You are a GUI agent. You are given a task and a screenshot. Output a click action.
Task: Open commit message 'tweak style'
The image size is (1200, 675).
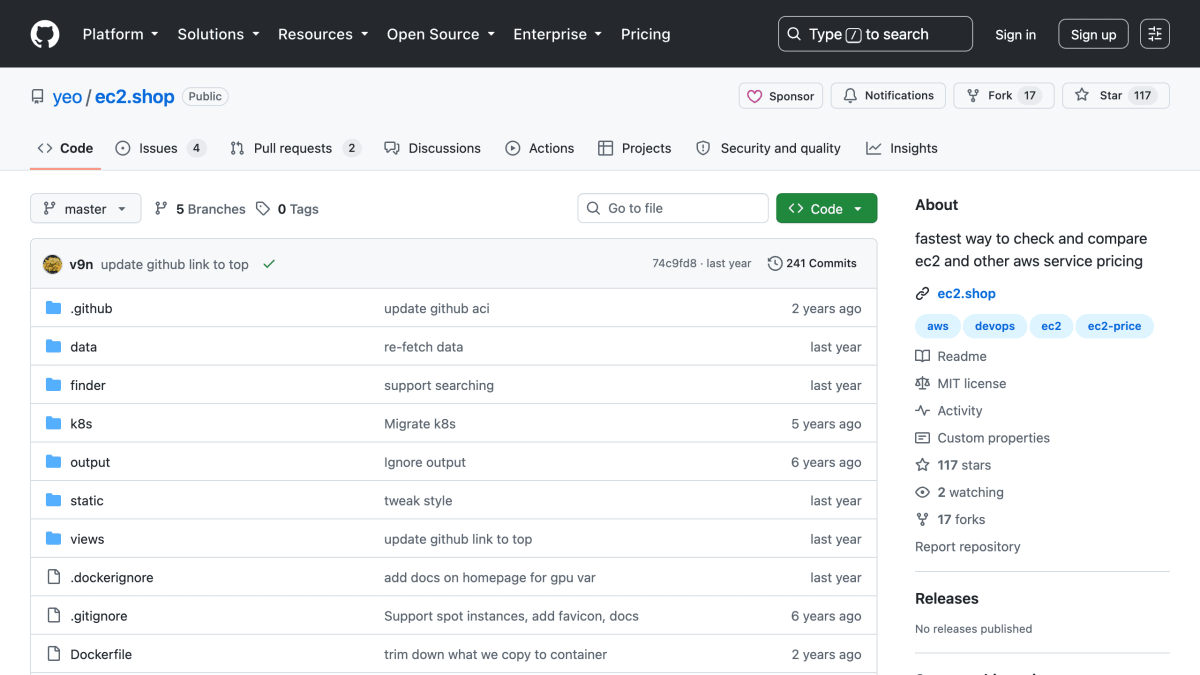tap(418, 501)
